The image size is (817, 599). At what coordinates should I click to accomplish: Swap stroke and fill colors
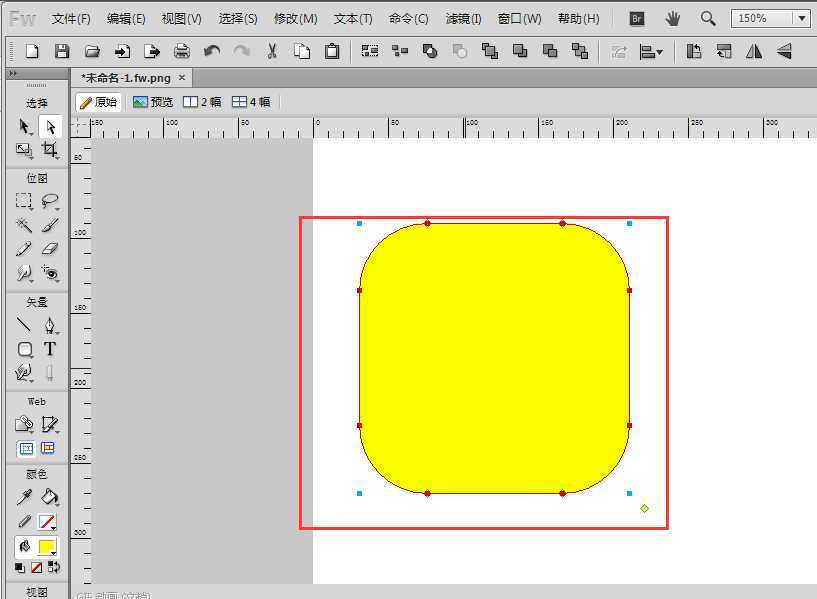point(54,567)
